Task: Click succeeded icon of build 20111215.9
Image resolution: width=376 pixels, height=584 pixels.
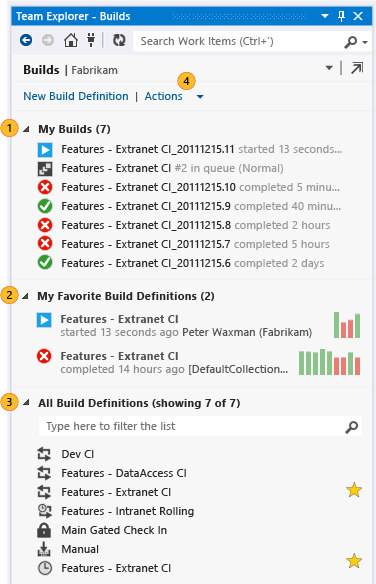Action: pyautogui.click(x=45, y=206)
